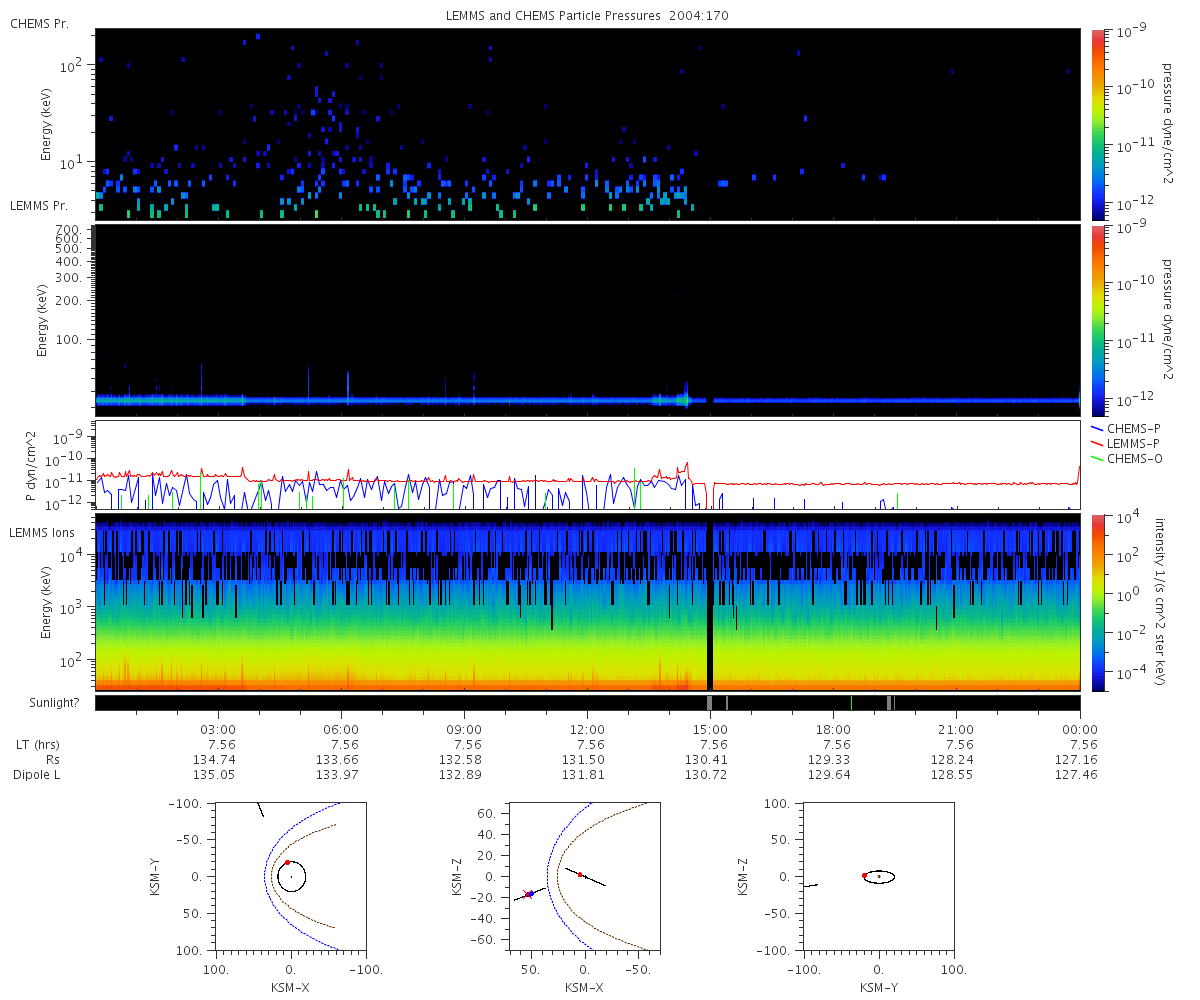The width and height of the screenshot is (1200, 1000).
Task: Click the 21:00 time axis tick label
Action: pos(956,729)
